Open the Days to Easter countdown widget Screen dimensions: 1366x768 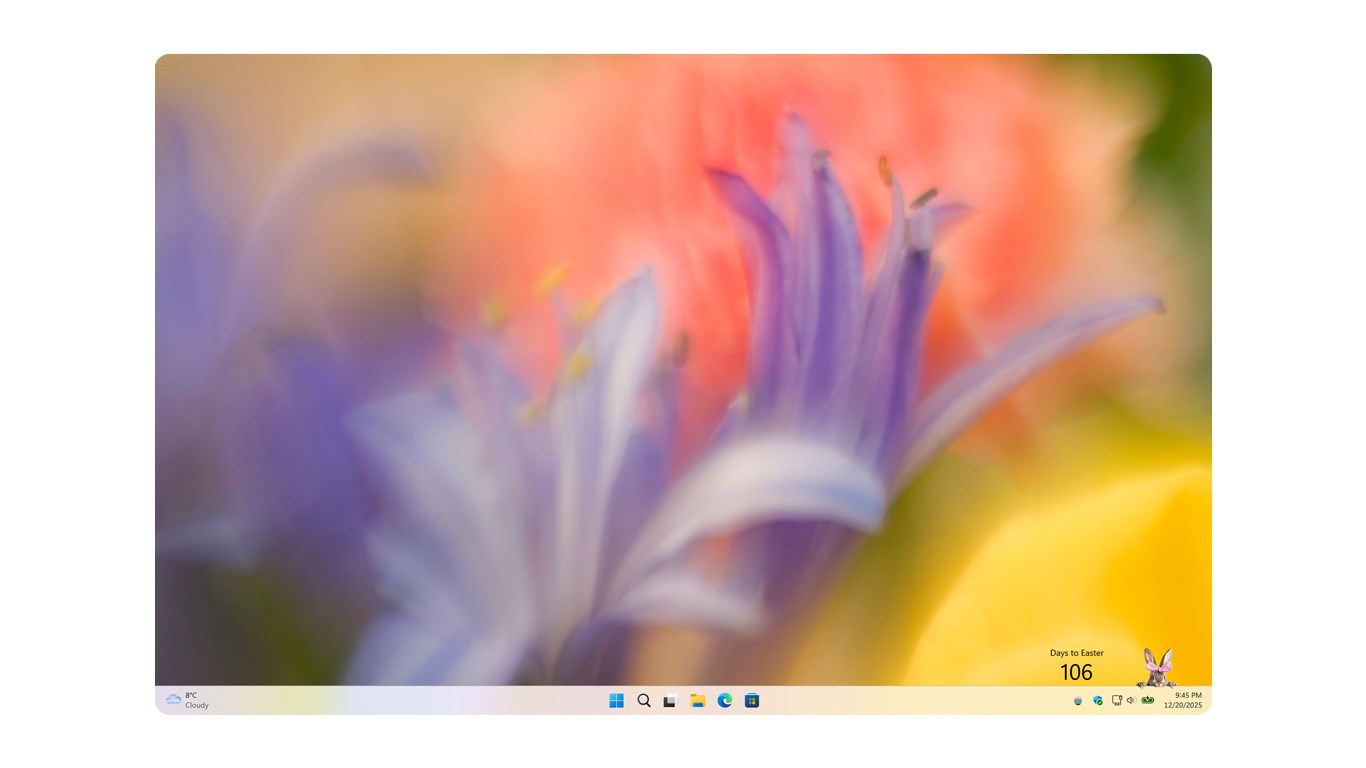point(1078,653)
